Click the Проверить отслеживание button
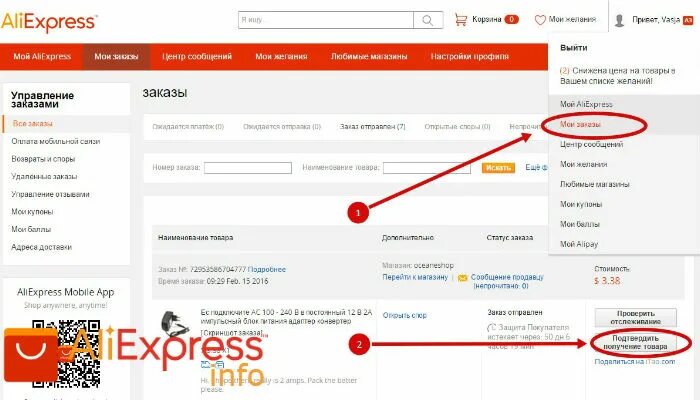This screenshot has width=700, height=400. 635,317
